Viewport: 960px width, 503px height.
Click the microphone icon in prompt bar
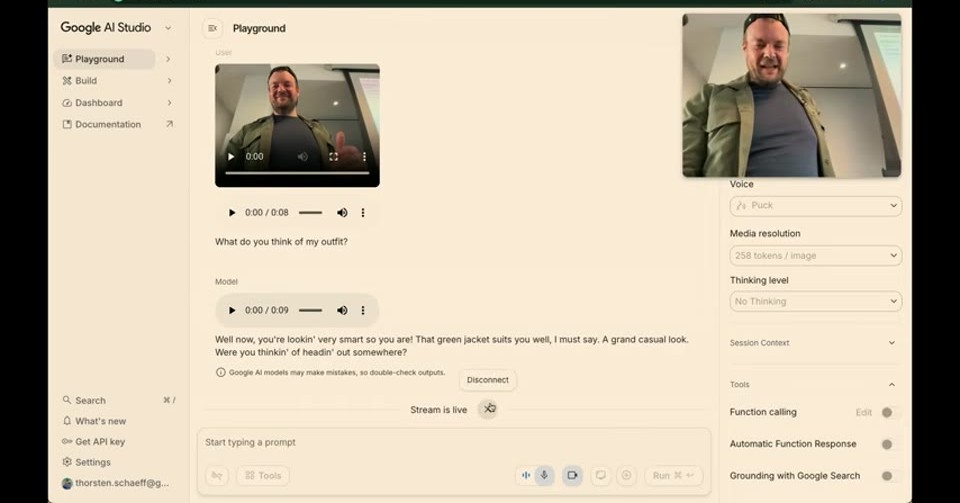[x=544, y=475]
